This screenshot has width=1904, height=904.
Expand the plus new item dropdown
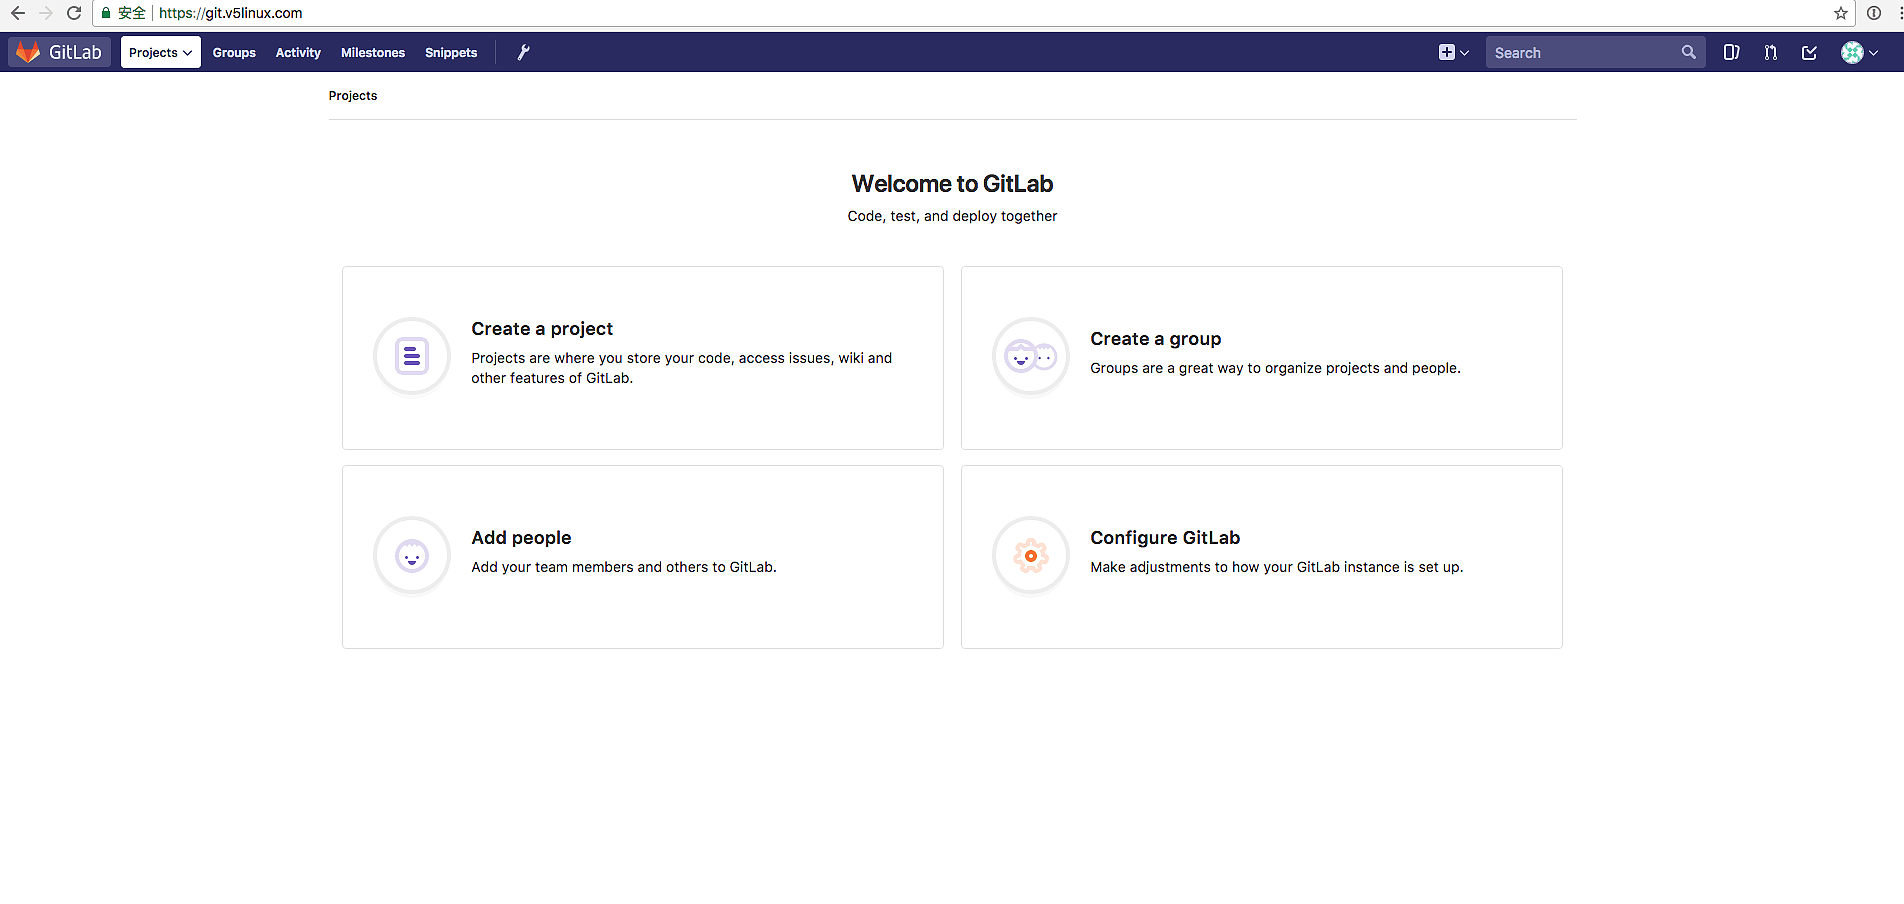pos(1453,52)
